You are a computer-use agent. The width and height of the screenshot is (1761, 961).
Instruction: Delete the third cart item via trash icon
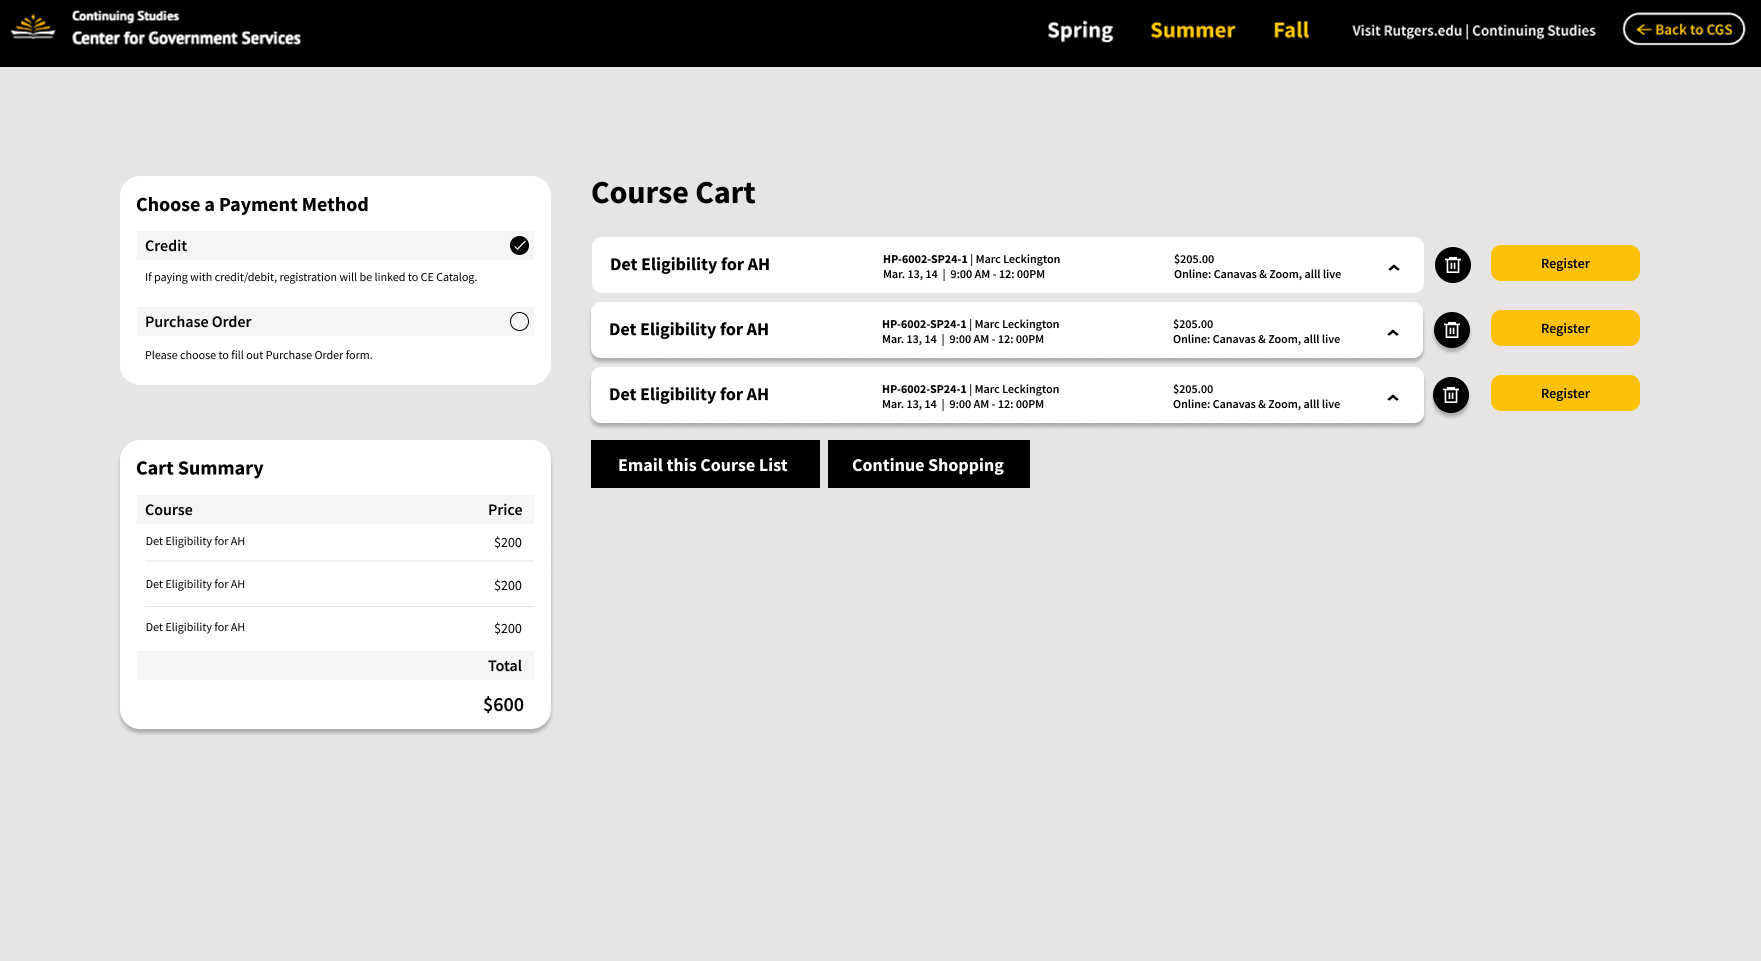[1451, 395]
